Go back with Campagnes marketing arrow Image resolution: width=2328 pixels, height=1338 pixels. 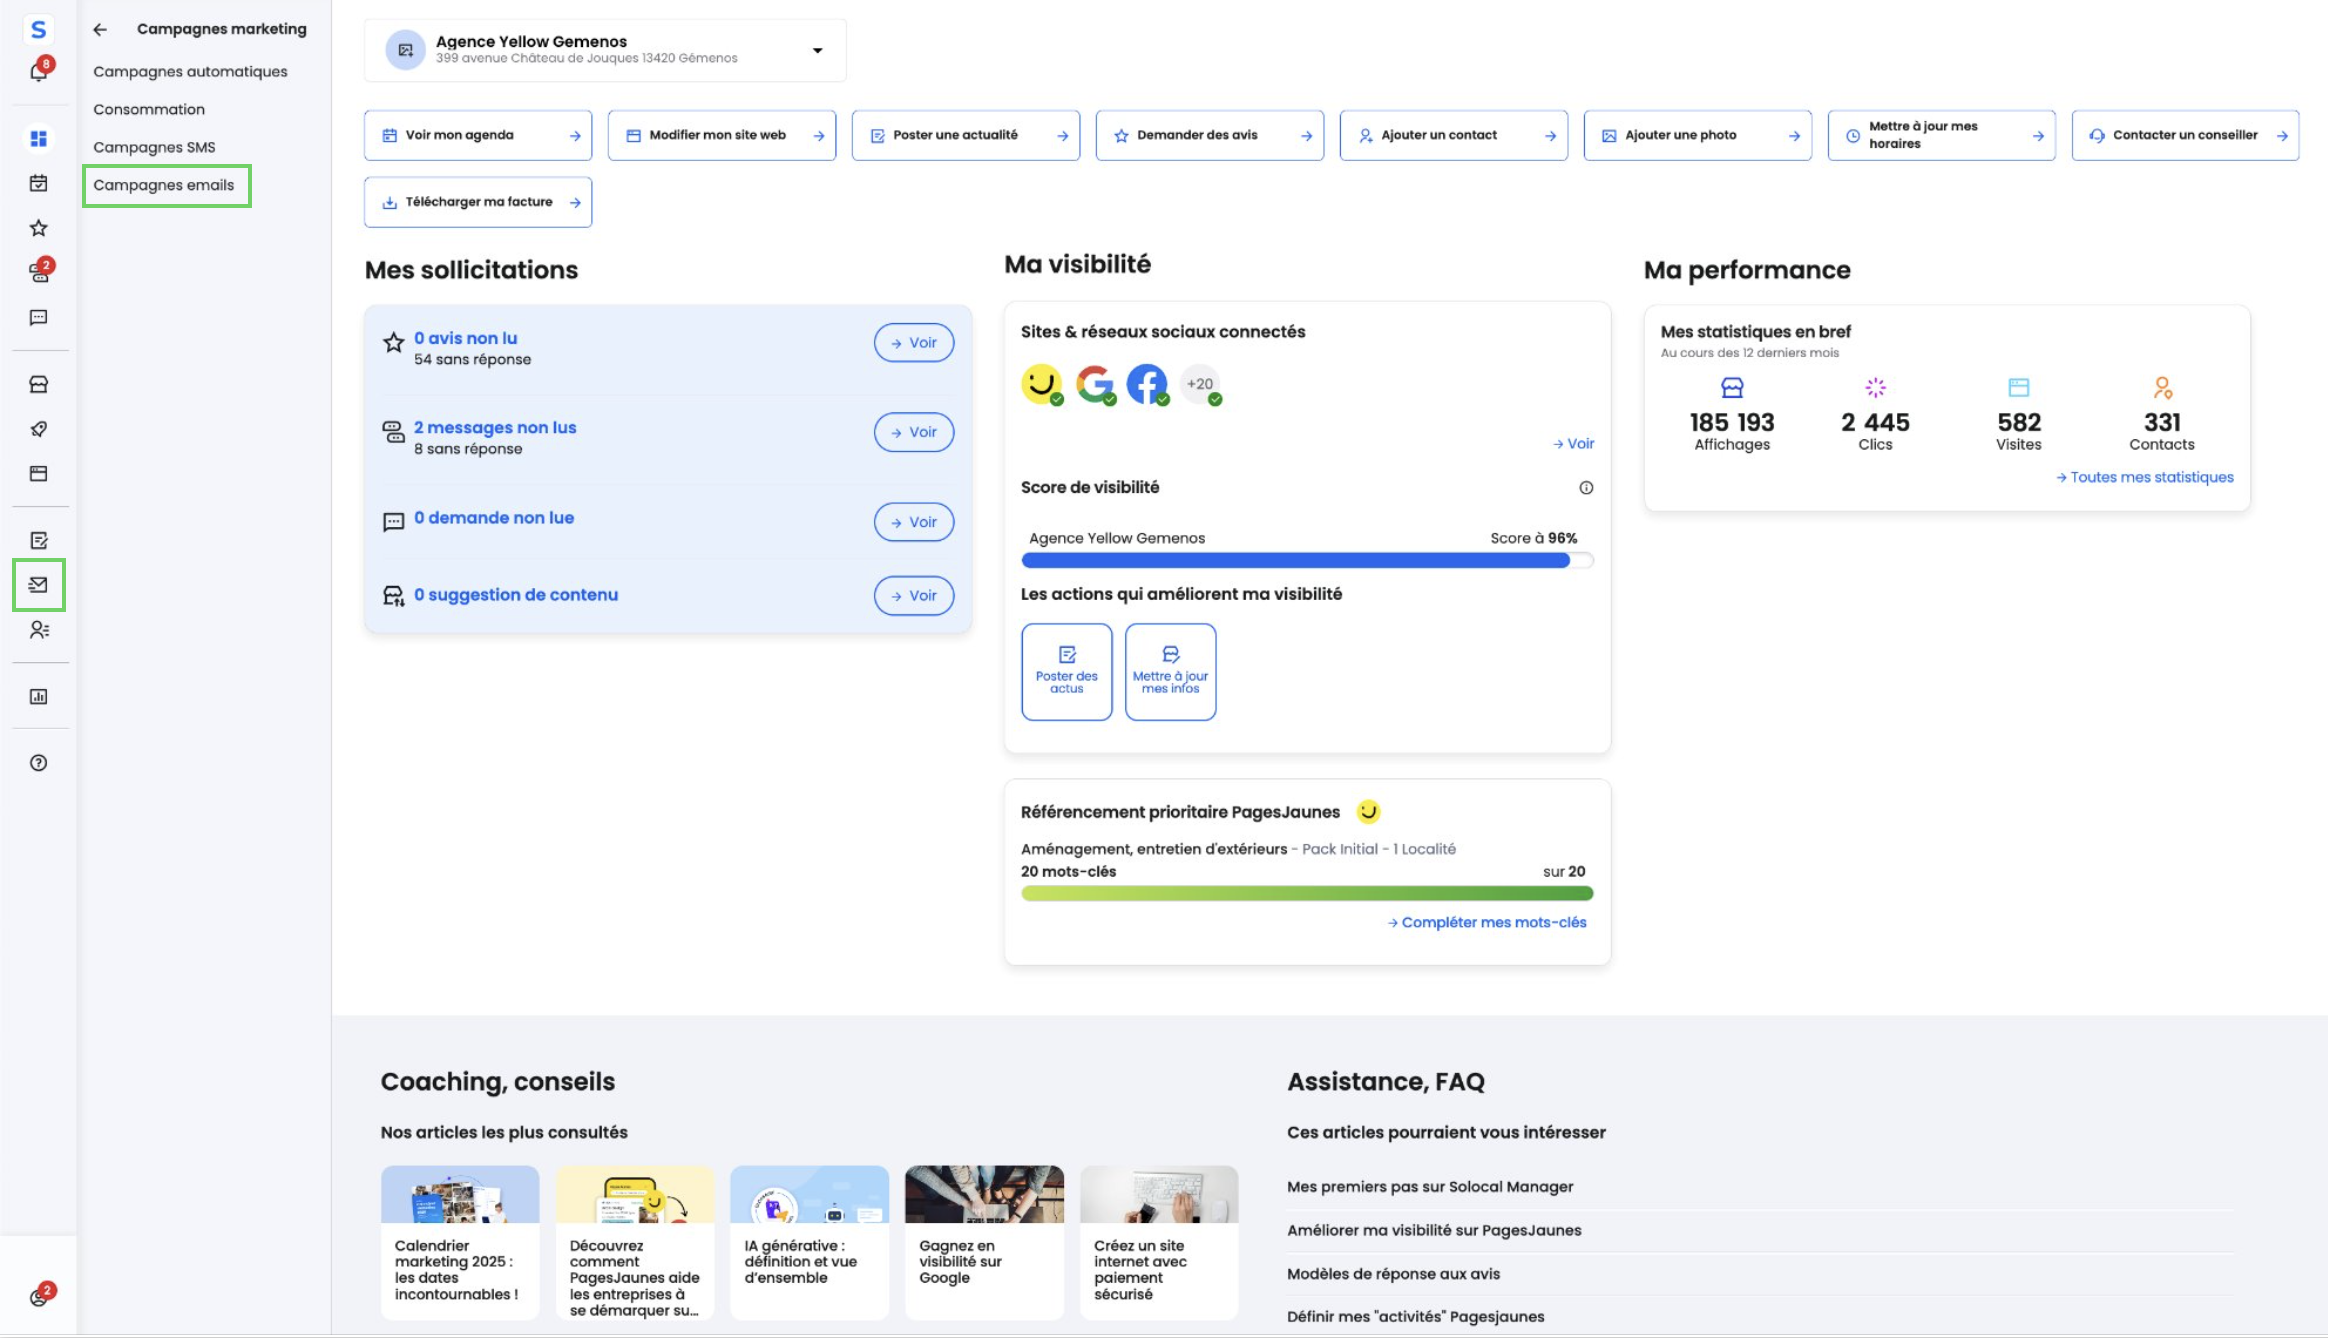[100, 29]
